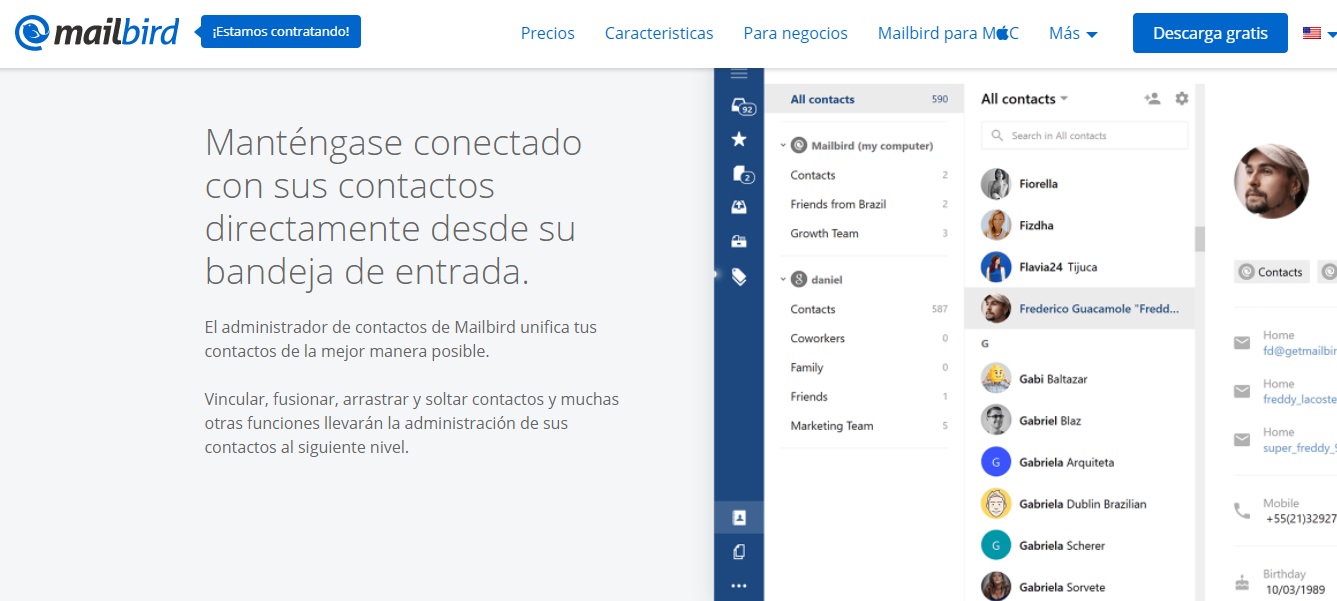Open the All contacts header dropdown
1337x601 pixels.
pyautogui.click(x=1025, y=99)
